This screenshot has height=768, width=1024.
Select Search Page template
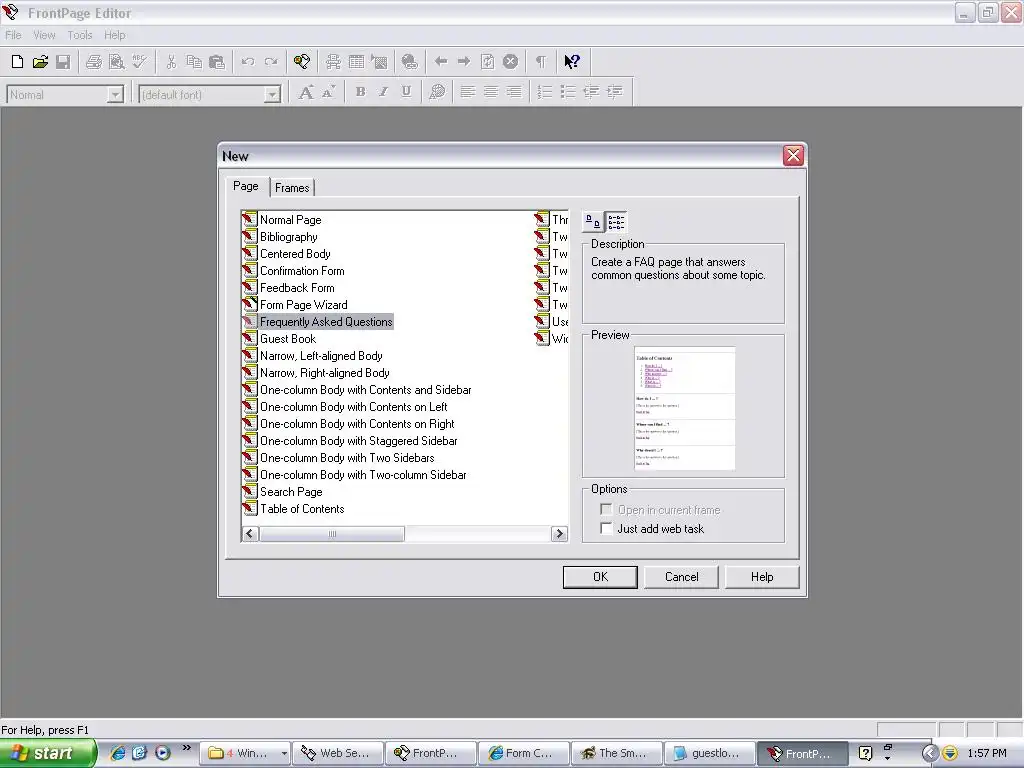pos(291,492)
